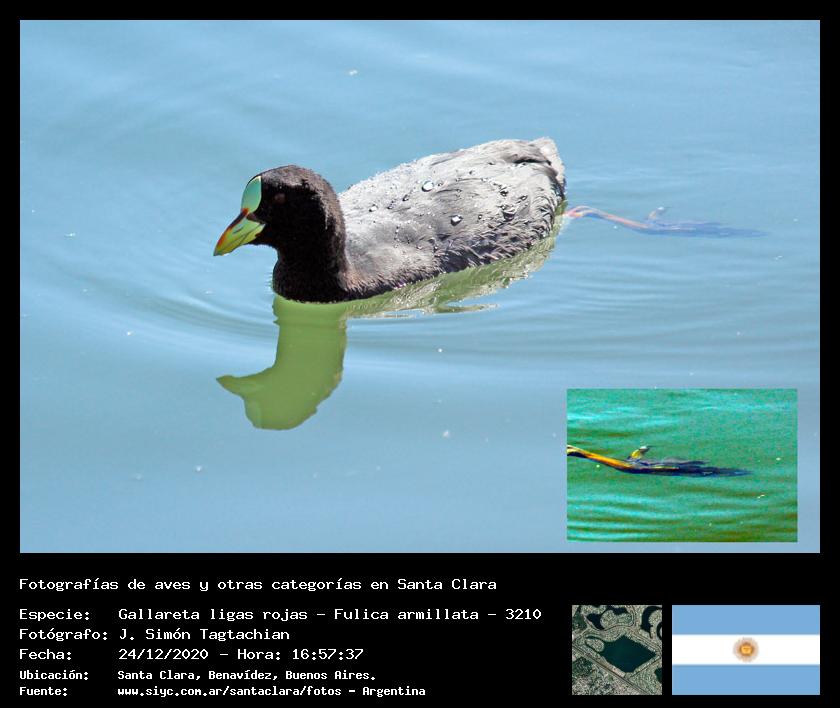Click the location Santa Clara, Benavídez, Buenos Aires

(x=246, y=675)
